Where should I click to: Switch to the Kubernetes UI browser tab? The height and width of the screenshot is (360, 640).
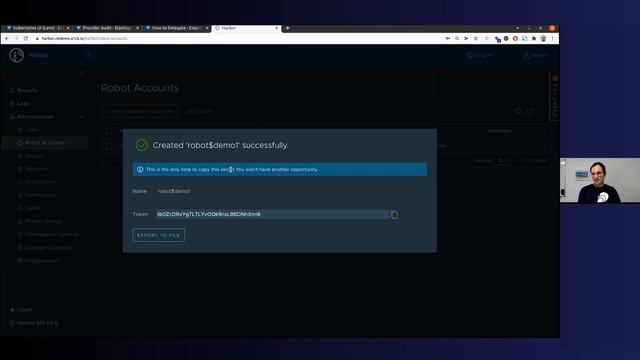point(38,28)
